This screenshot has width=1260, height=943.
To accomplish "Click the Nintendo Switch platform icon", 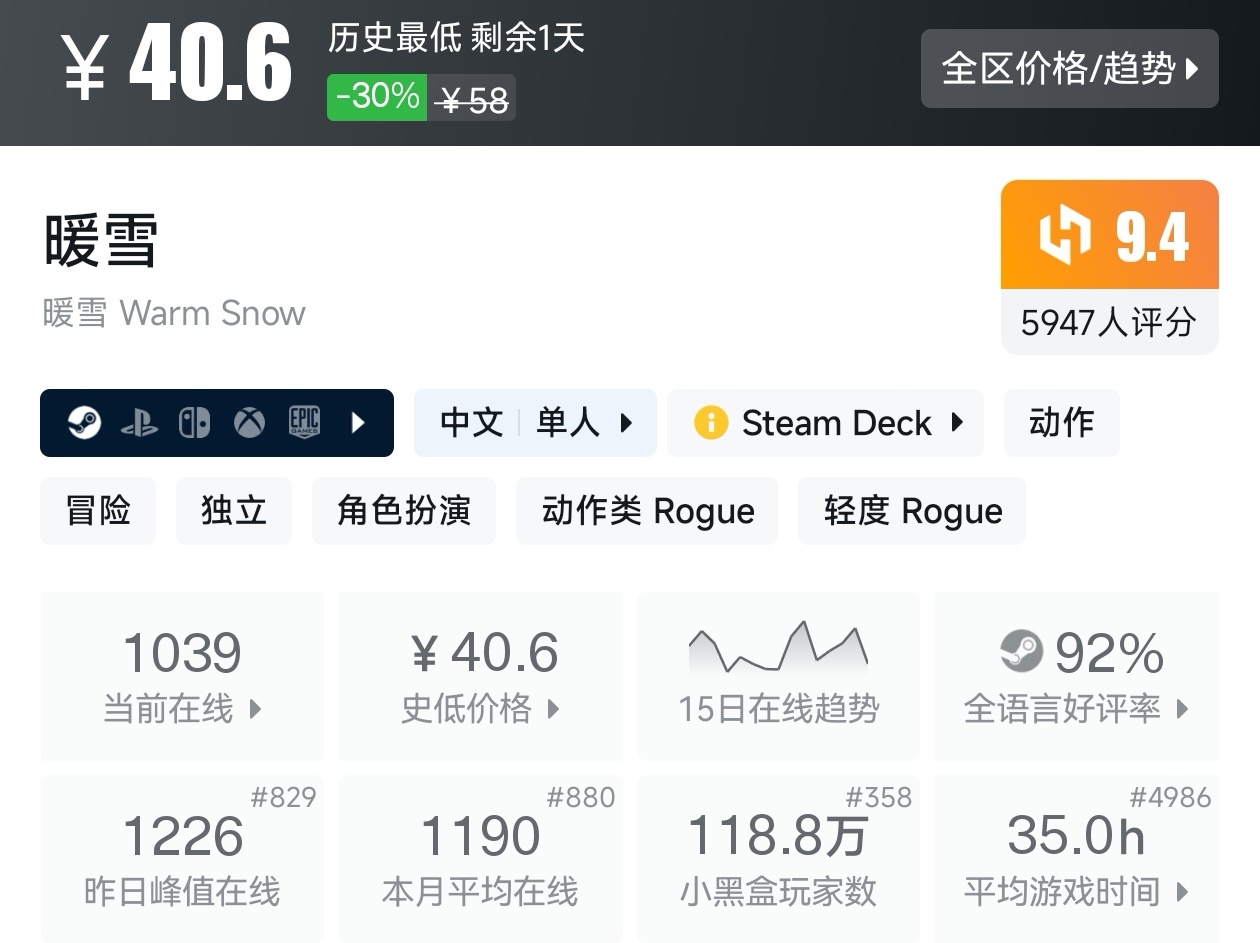I will point(194,423).
